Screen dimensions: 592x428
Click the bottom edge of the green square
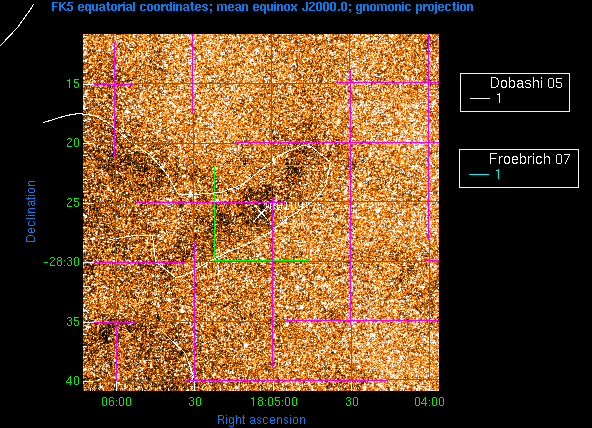262,260
